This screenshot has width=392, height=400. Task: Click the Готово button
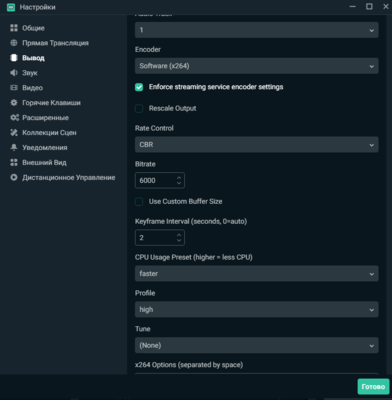(373, 387)
